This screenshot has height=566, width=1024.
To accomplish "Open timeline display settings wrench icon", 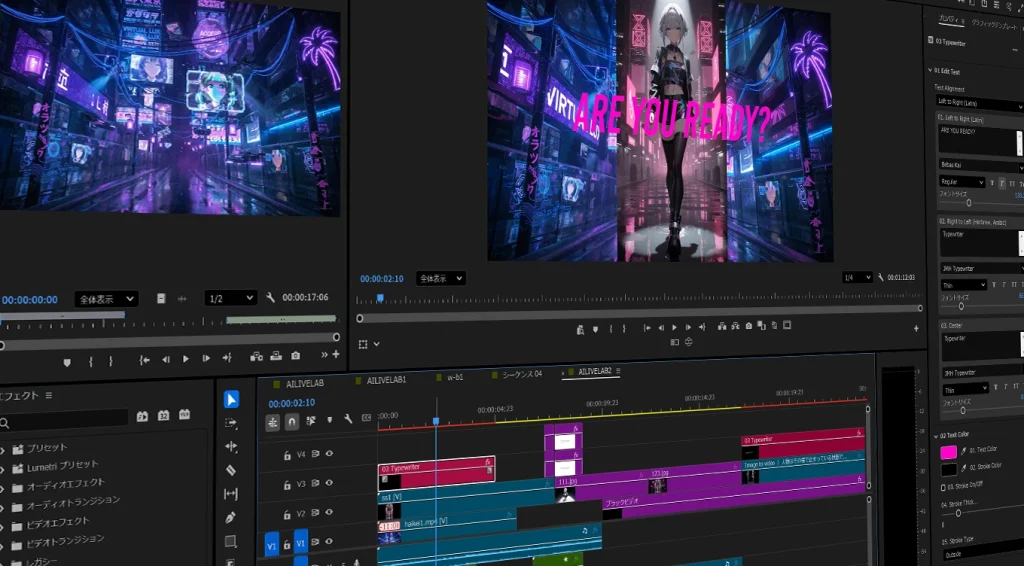I will pos(347,419).
